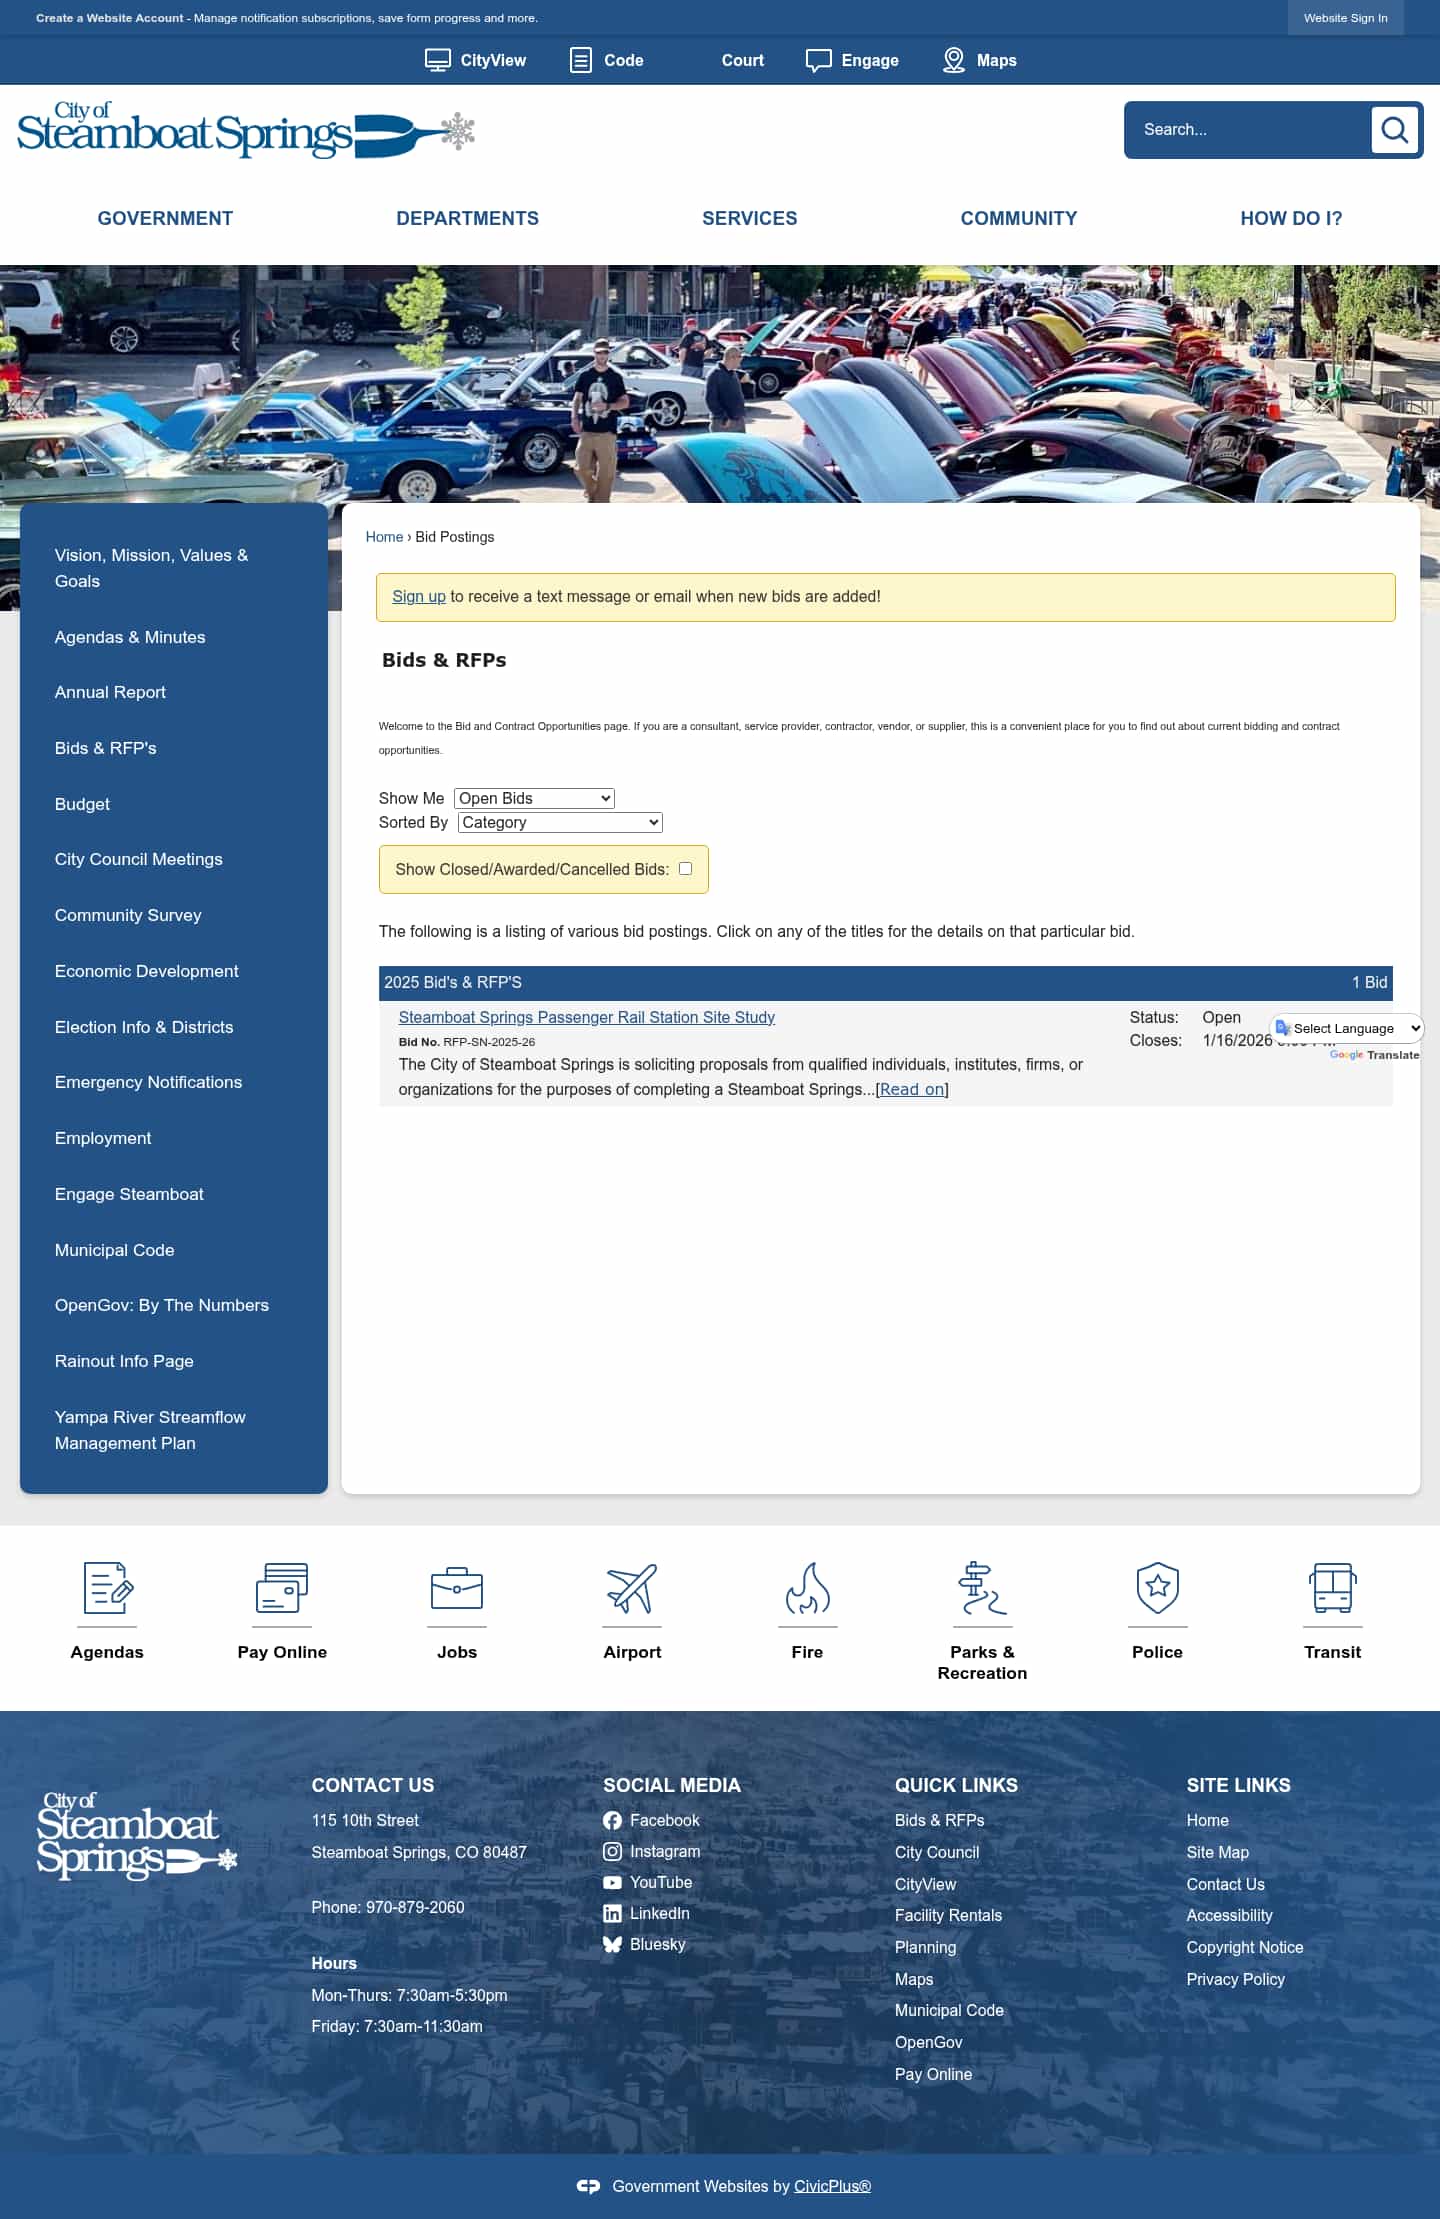Toggle Show Closed/Awarded/Cancelled Bids checkbox

point(685,869)
